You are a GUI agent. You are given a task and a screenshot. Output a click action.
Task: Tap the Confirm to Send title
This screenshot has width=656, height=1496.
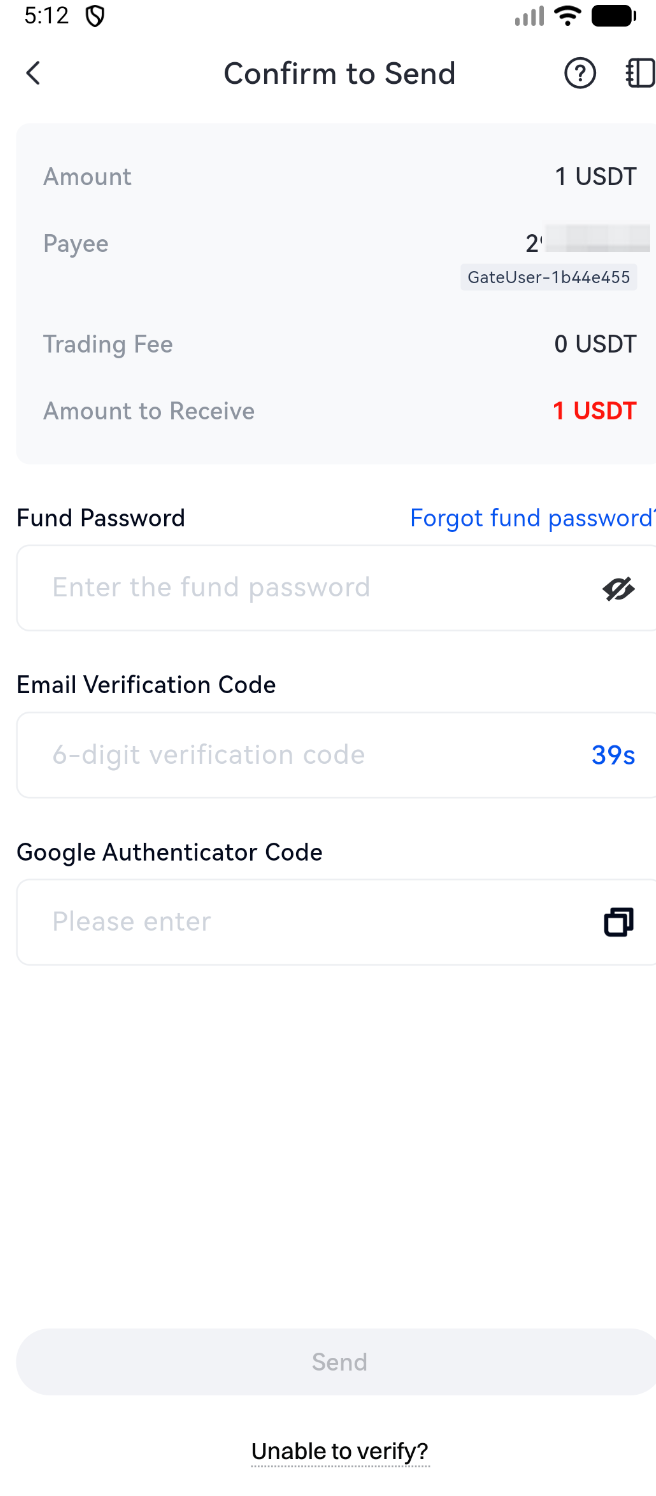click(x=339, y=73)
